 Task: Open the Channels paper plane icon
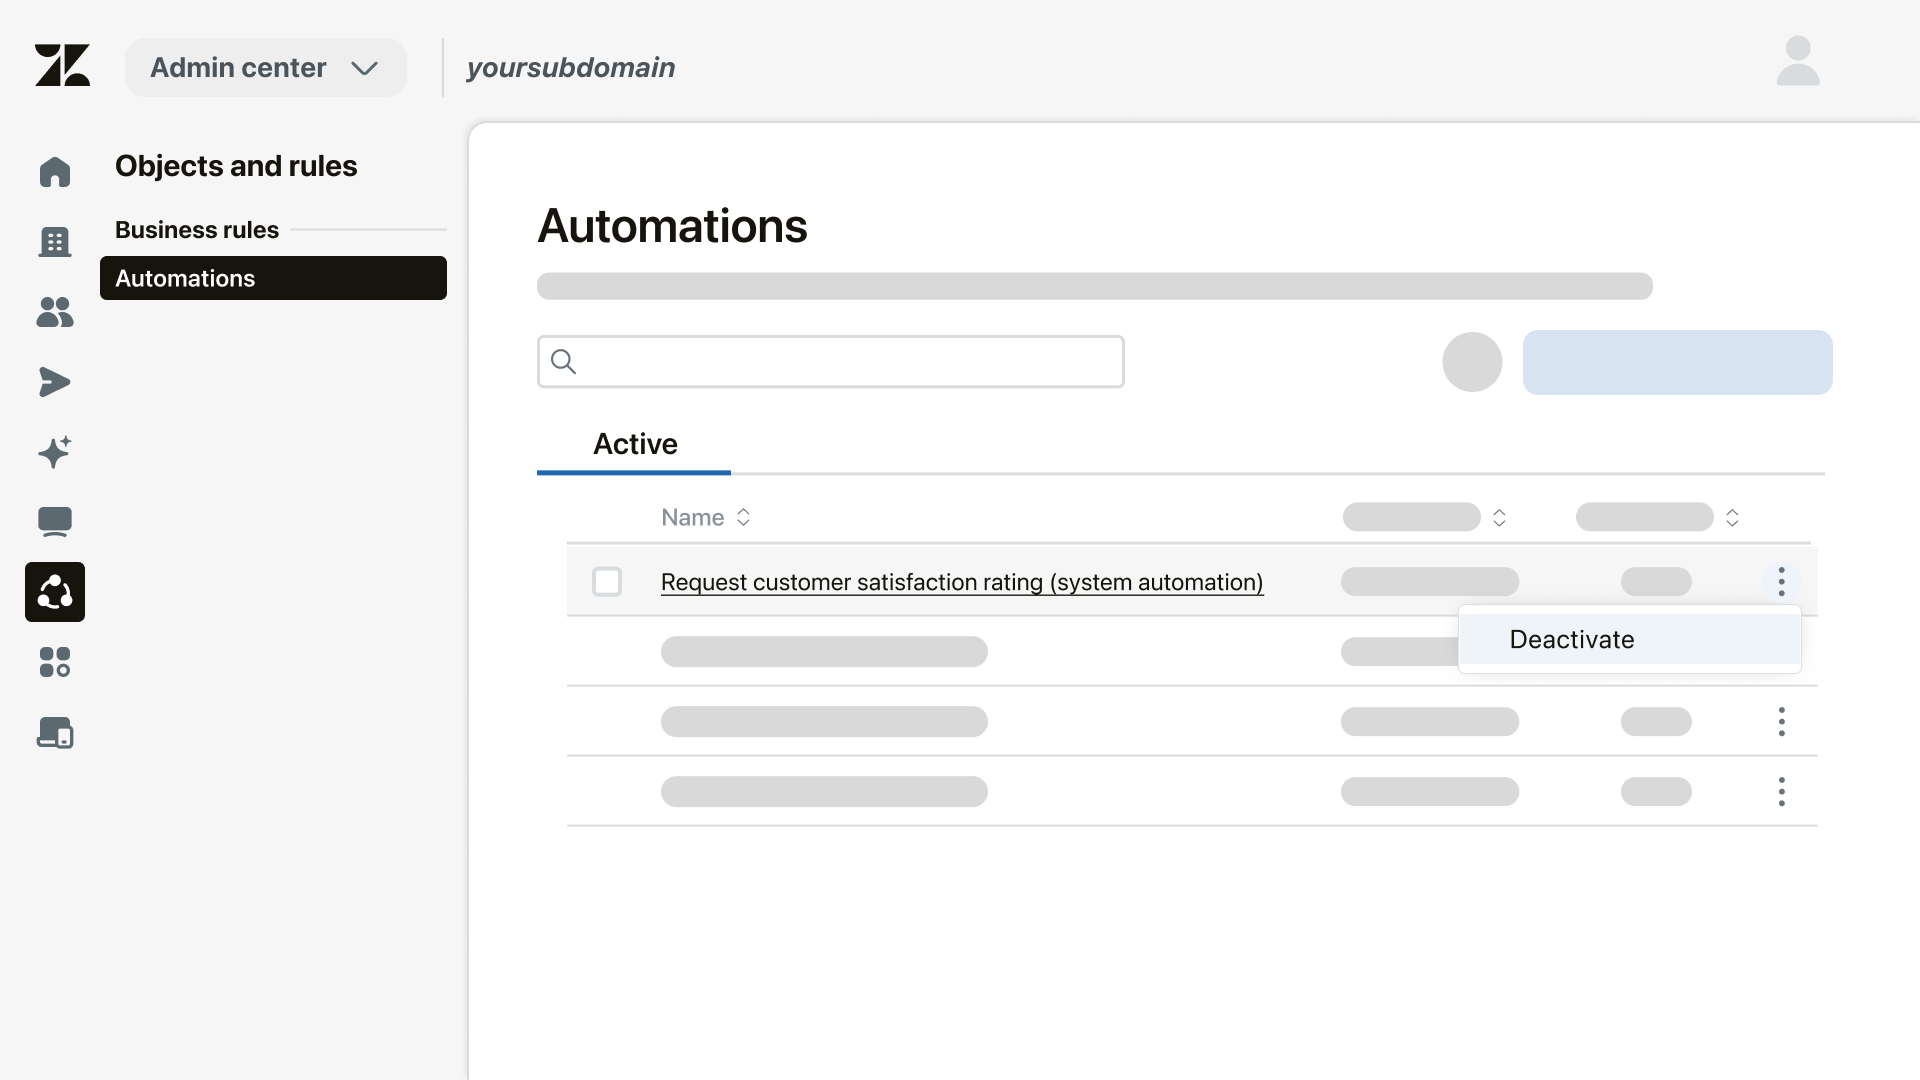[54, 382]
